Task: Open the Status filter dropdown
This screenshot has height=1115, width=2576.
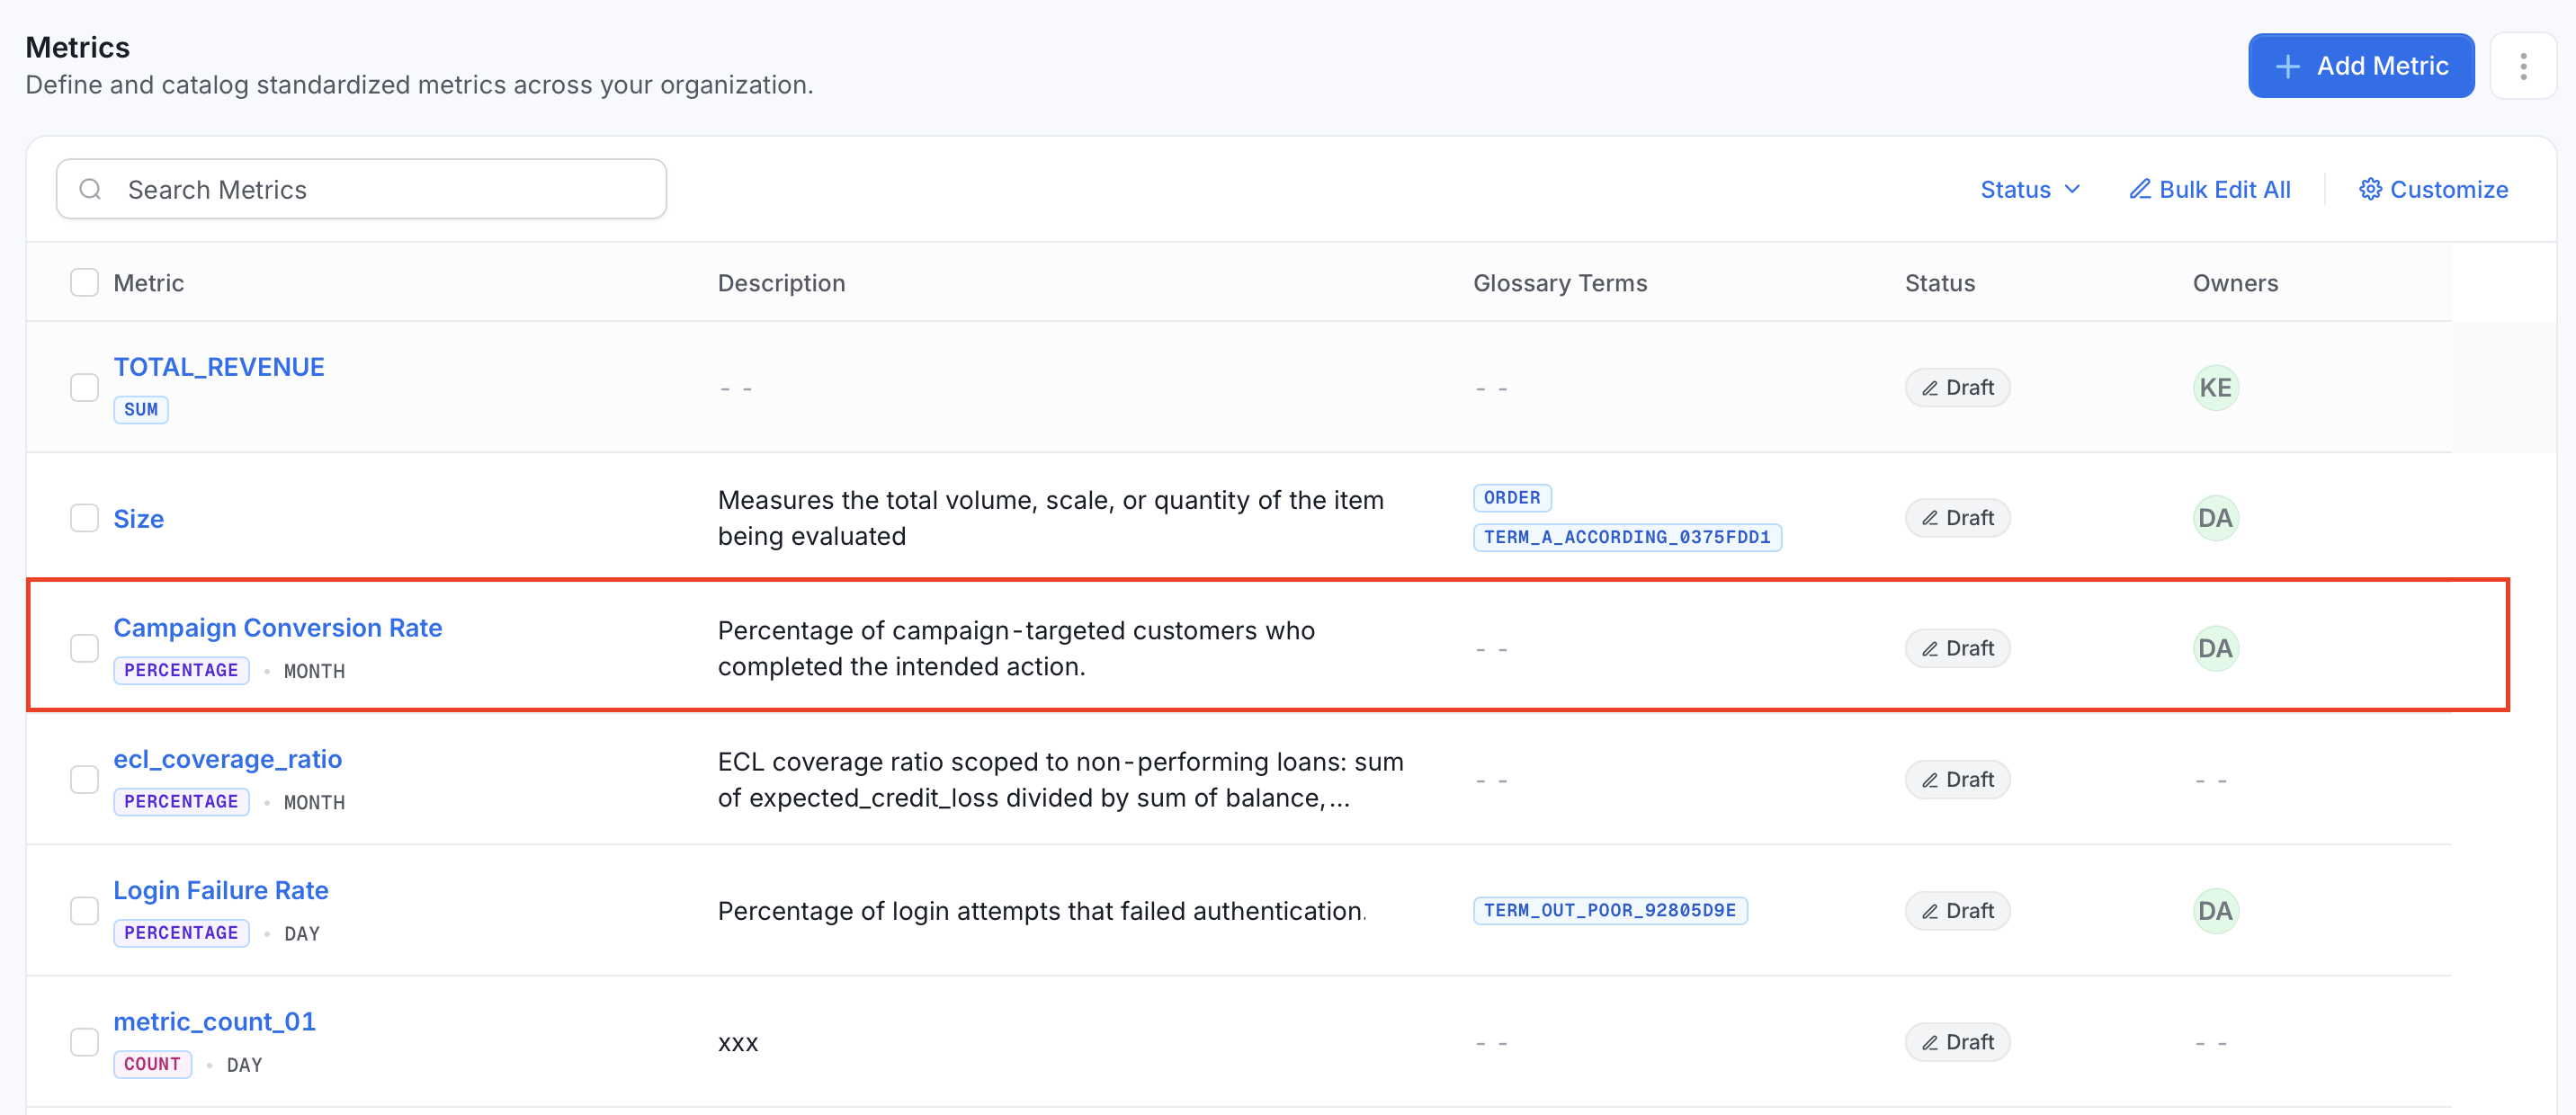Action: click(x=2030, y=189)
